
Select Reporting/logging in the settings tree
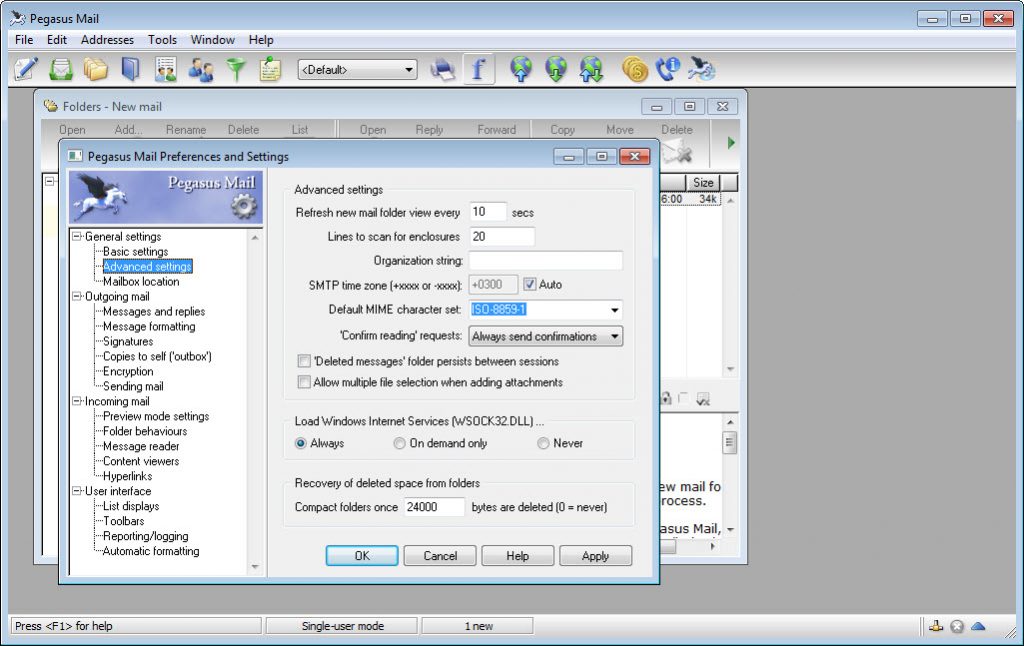(x=146, y=536)
